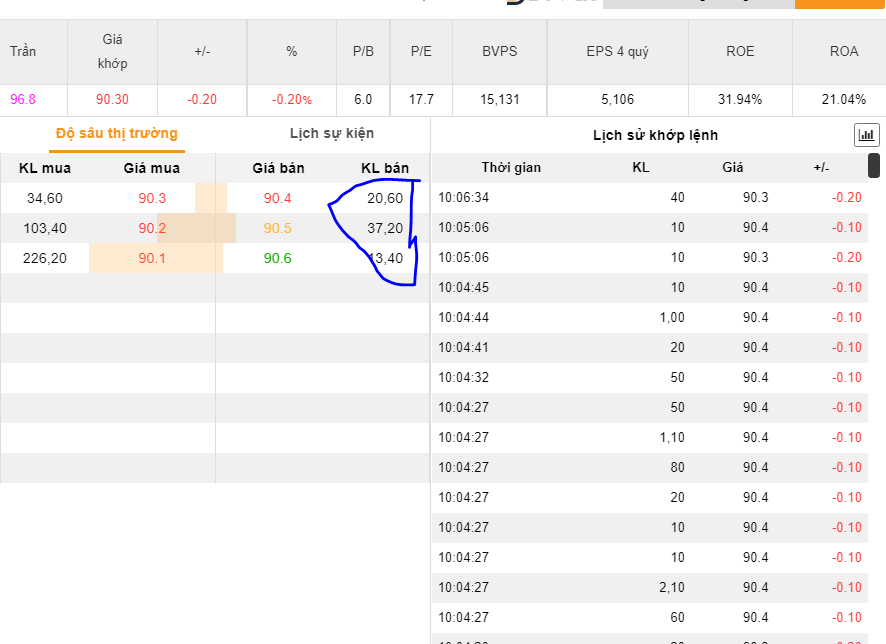Click the scrollbar thumb of the order history
The width and height of the screenshot is (886, 644).
(873, 166)
